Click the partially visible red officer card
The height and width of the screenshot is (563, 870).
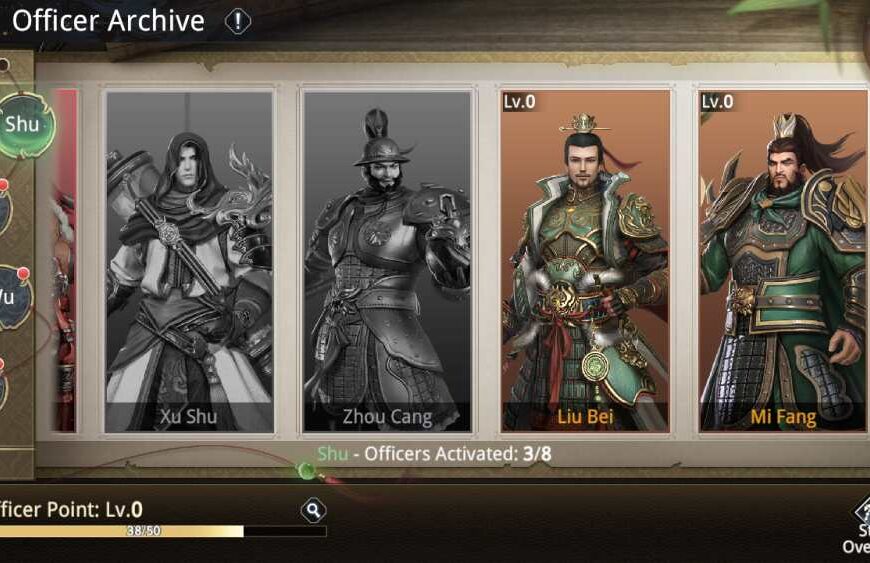(x=66, y=261)
